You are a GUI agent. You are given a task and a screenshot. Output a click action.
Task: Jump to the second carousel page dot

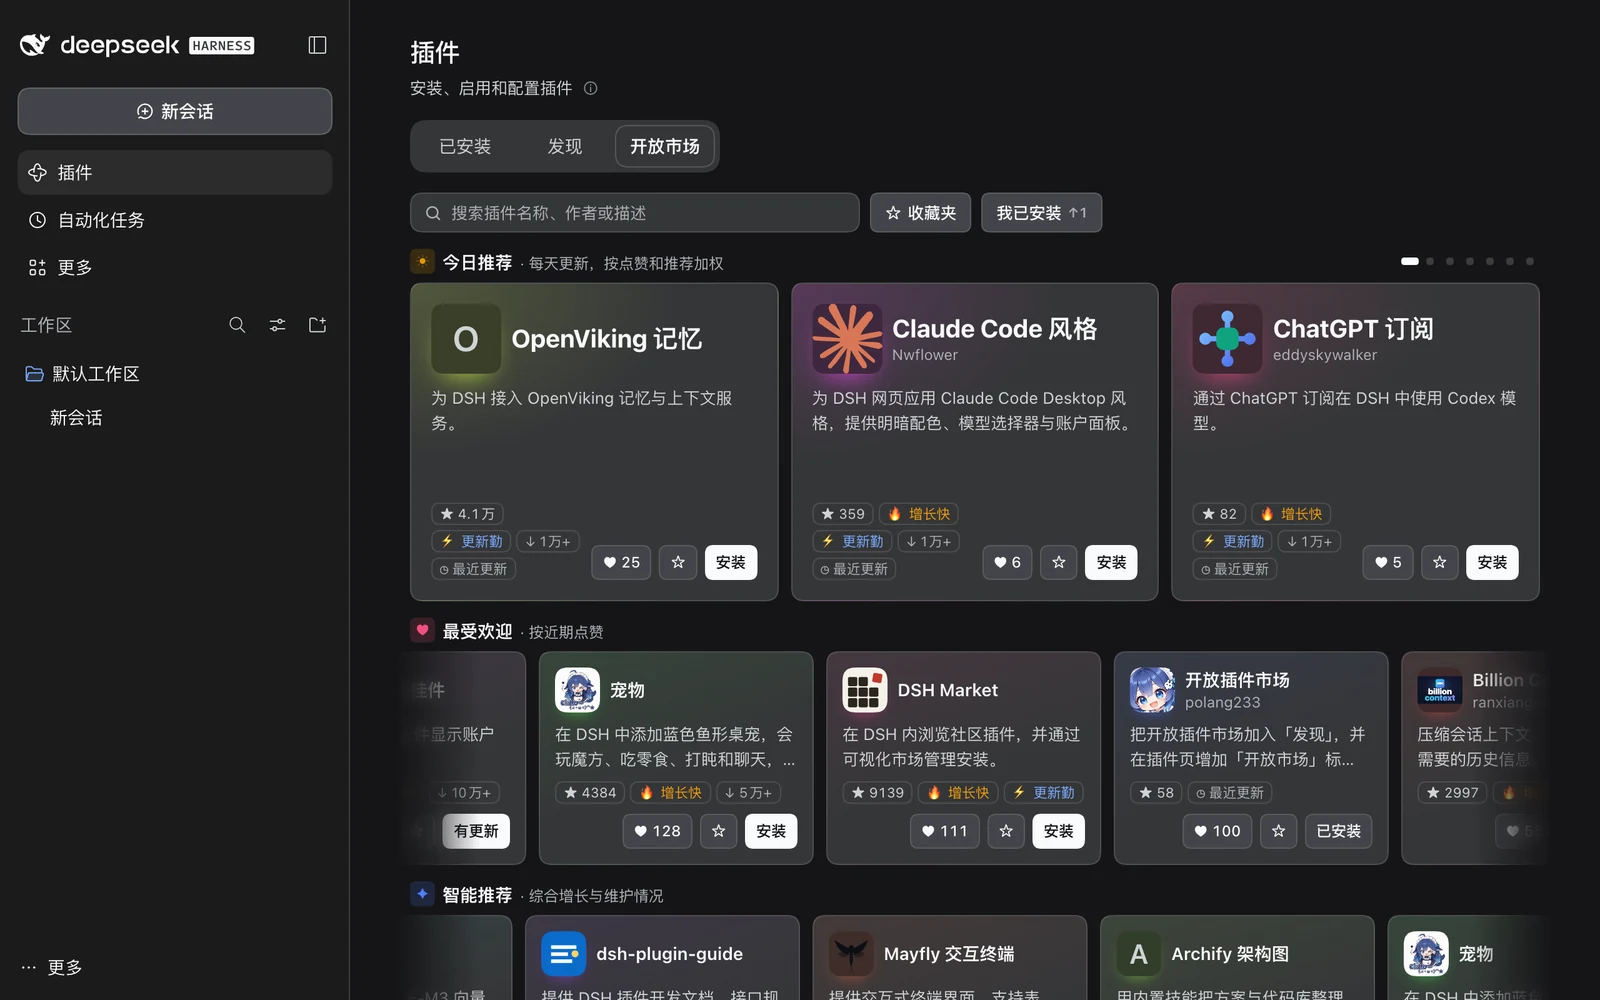pos(1430,261)
